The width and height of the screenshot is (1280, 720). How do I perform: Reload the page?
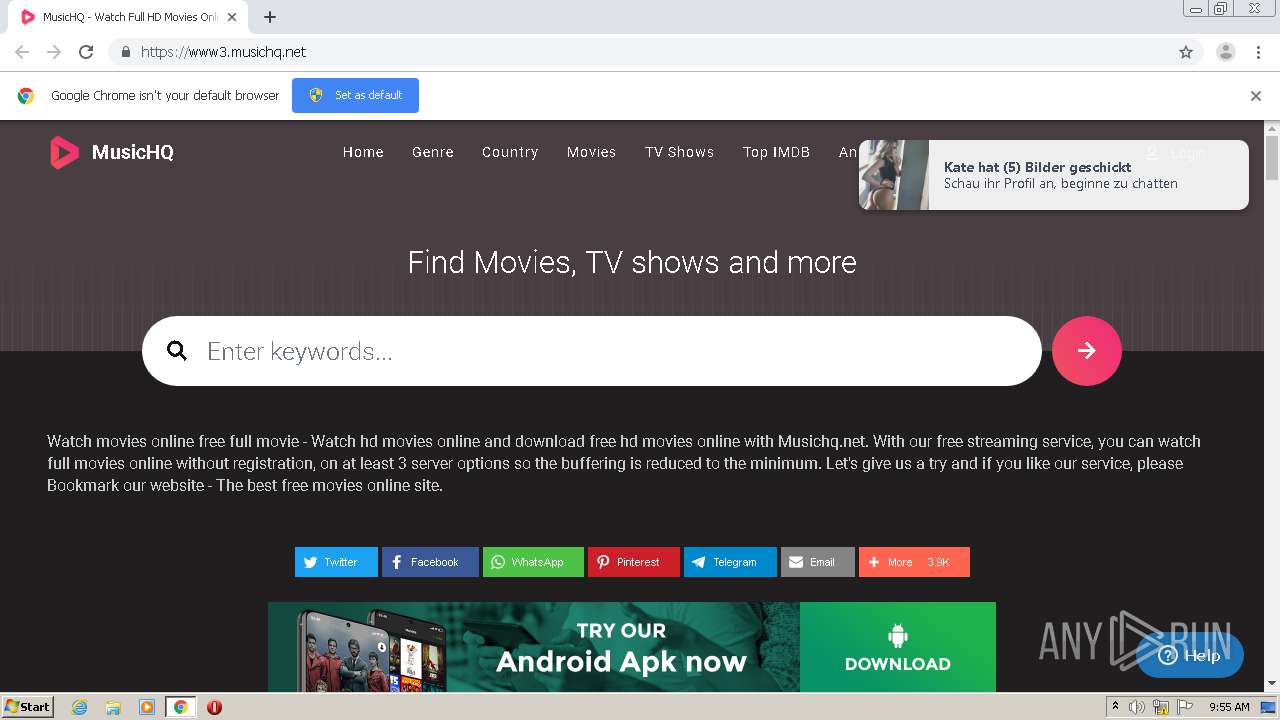tap(86, 52)
